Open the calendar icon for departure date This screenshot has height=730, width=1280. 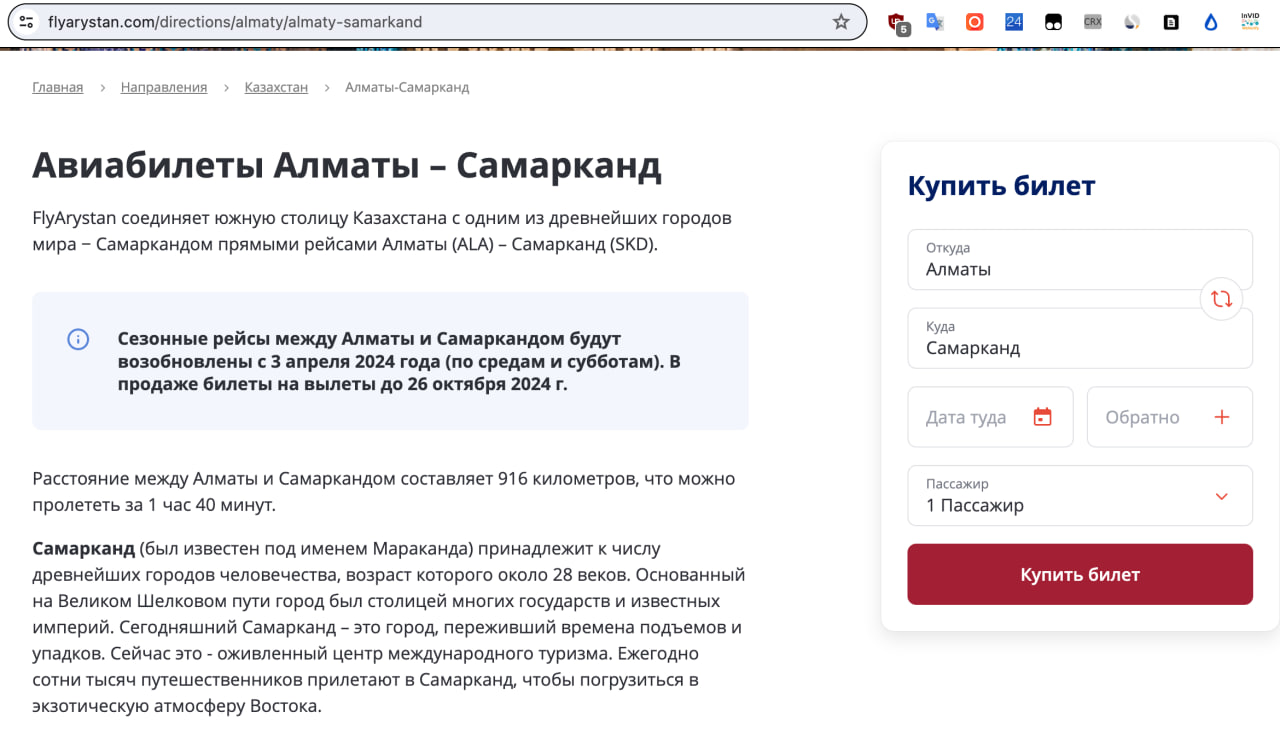point(1042,417)
